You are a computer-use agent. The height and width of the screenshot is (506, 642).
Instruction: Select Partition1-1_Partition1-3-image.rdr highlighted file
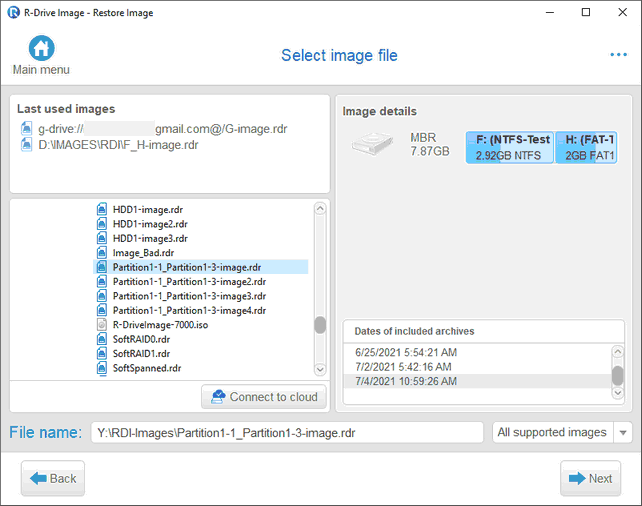201,267
